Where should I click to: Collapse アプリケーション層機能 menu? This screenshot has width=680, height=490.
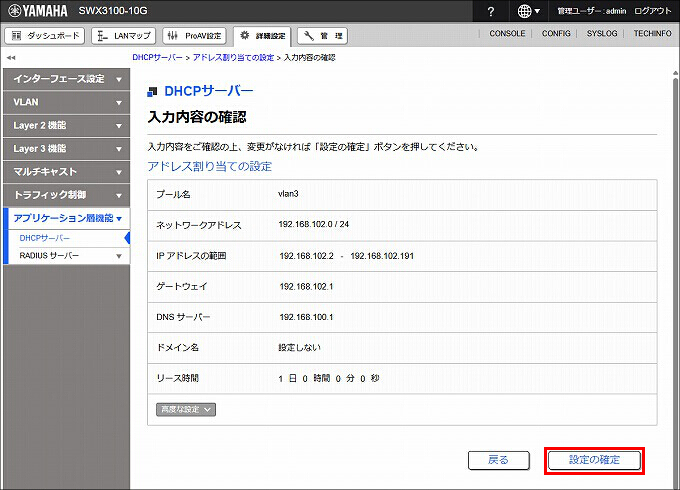point(67,218)
